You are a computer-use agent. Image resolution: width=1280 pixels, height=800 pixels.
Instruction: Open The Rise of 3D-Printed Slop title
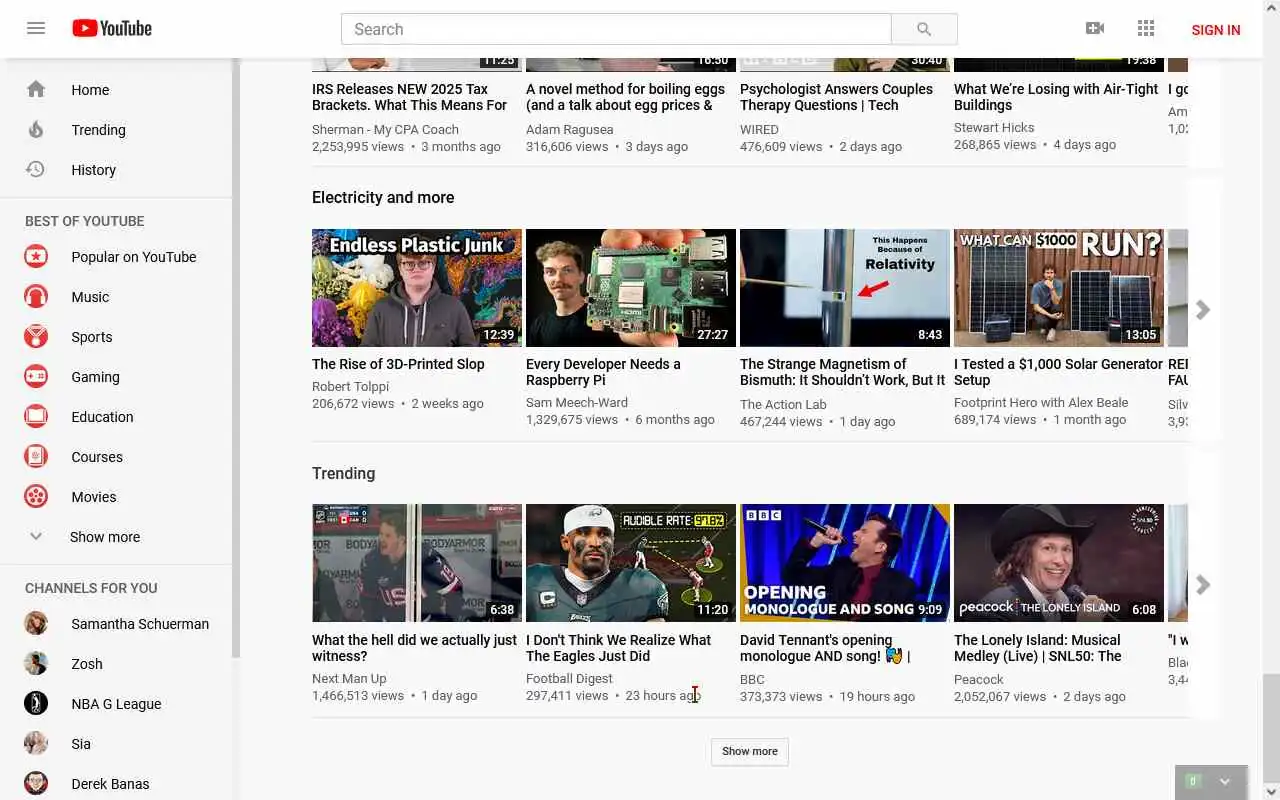tap(398, 364)
